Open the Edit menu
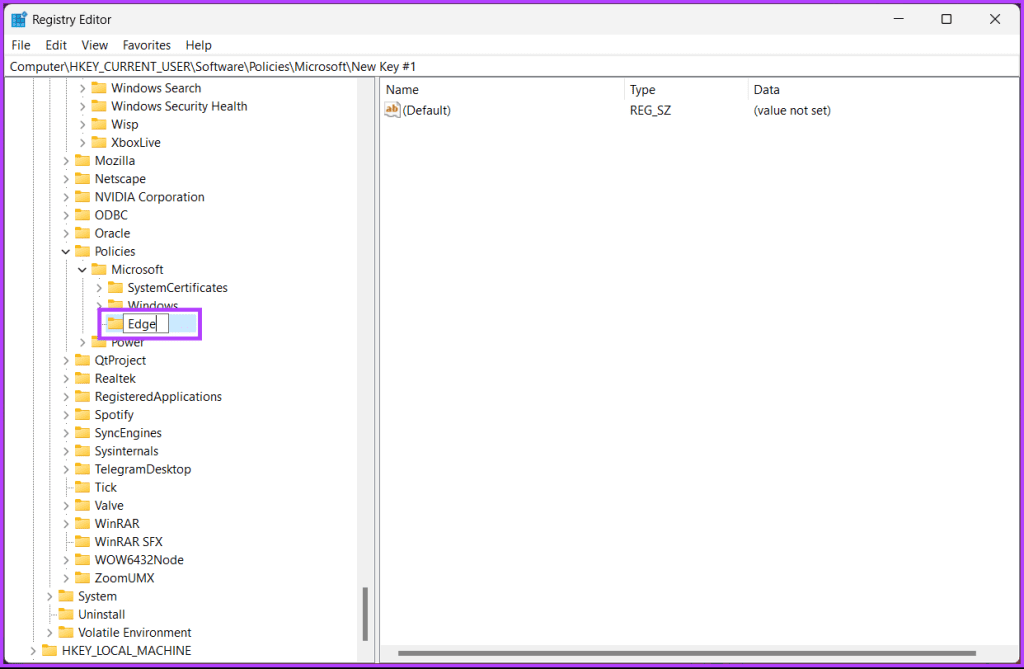The height and width of the screenshot is (669, 1024). pos(55,45)
